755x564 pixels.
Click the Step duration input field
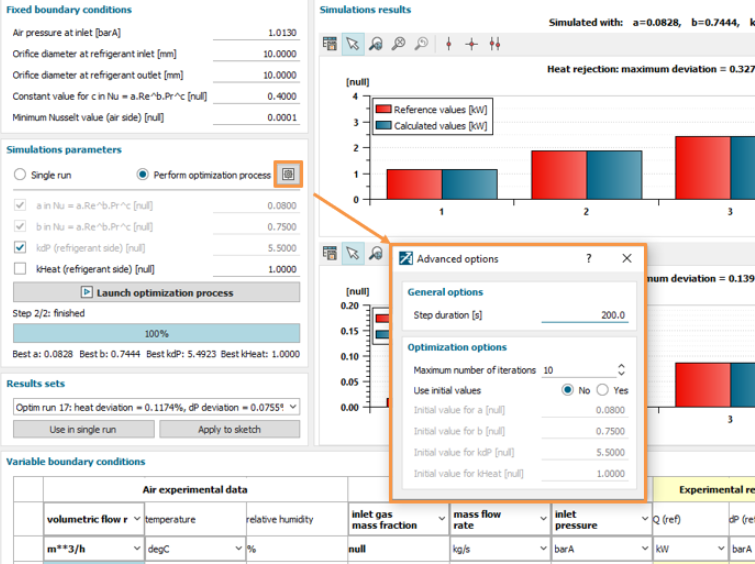(x=585, y=315)
